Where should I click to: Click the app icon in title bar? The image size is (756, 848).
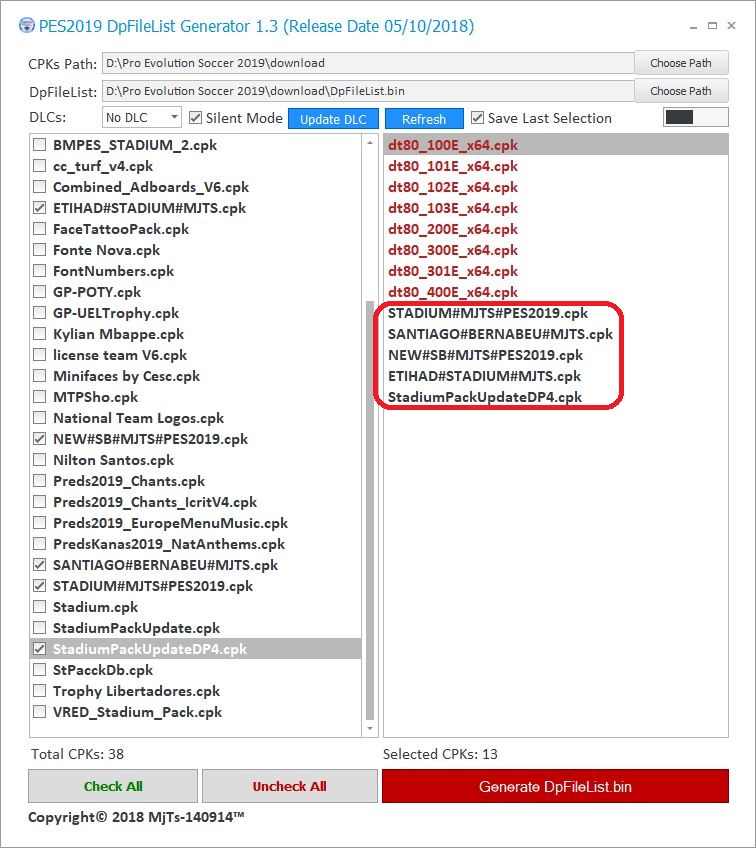pos(26,25)
